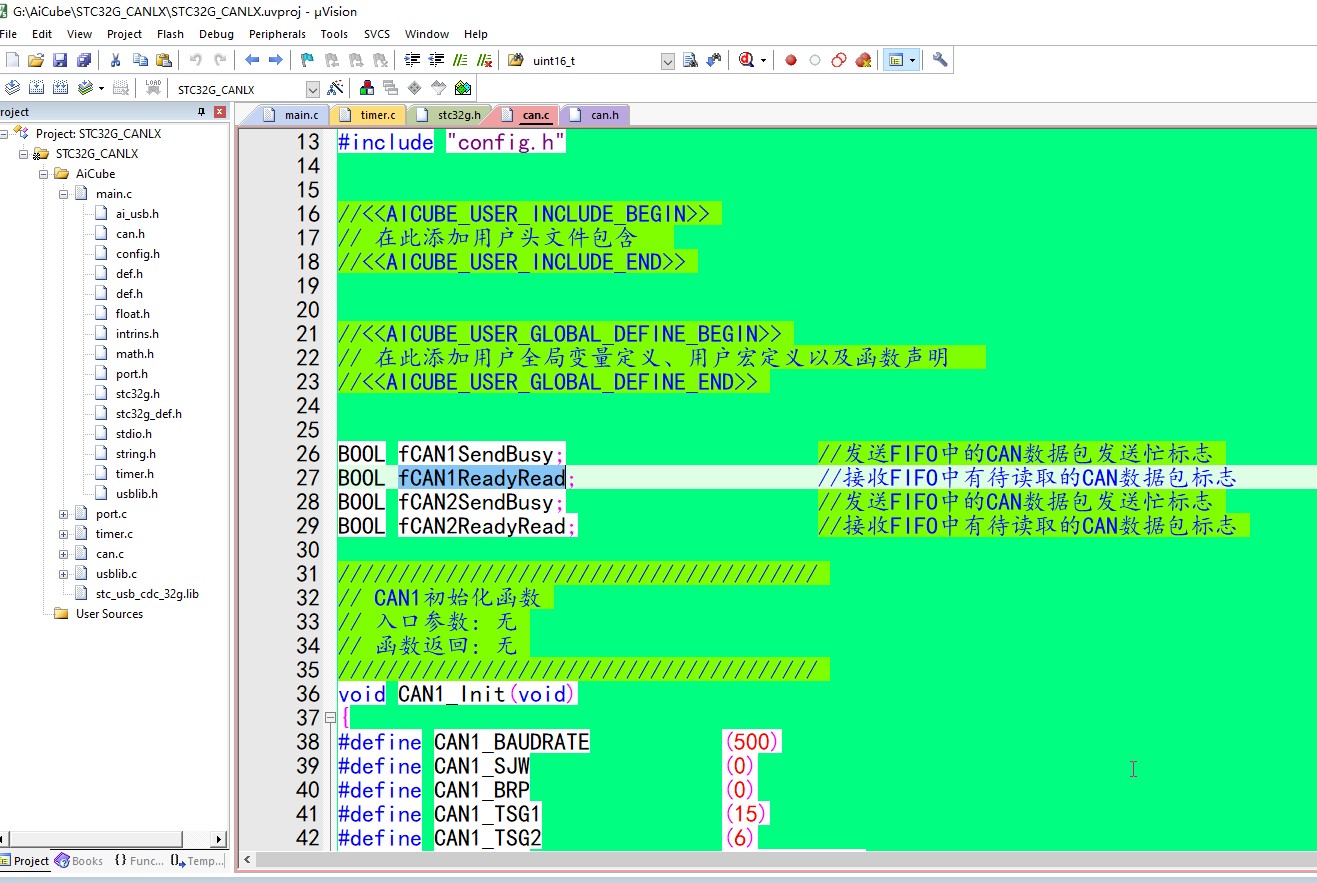Toggle fold marker at line 37
1317x883 pixels.
[x=330, y=718]
